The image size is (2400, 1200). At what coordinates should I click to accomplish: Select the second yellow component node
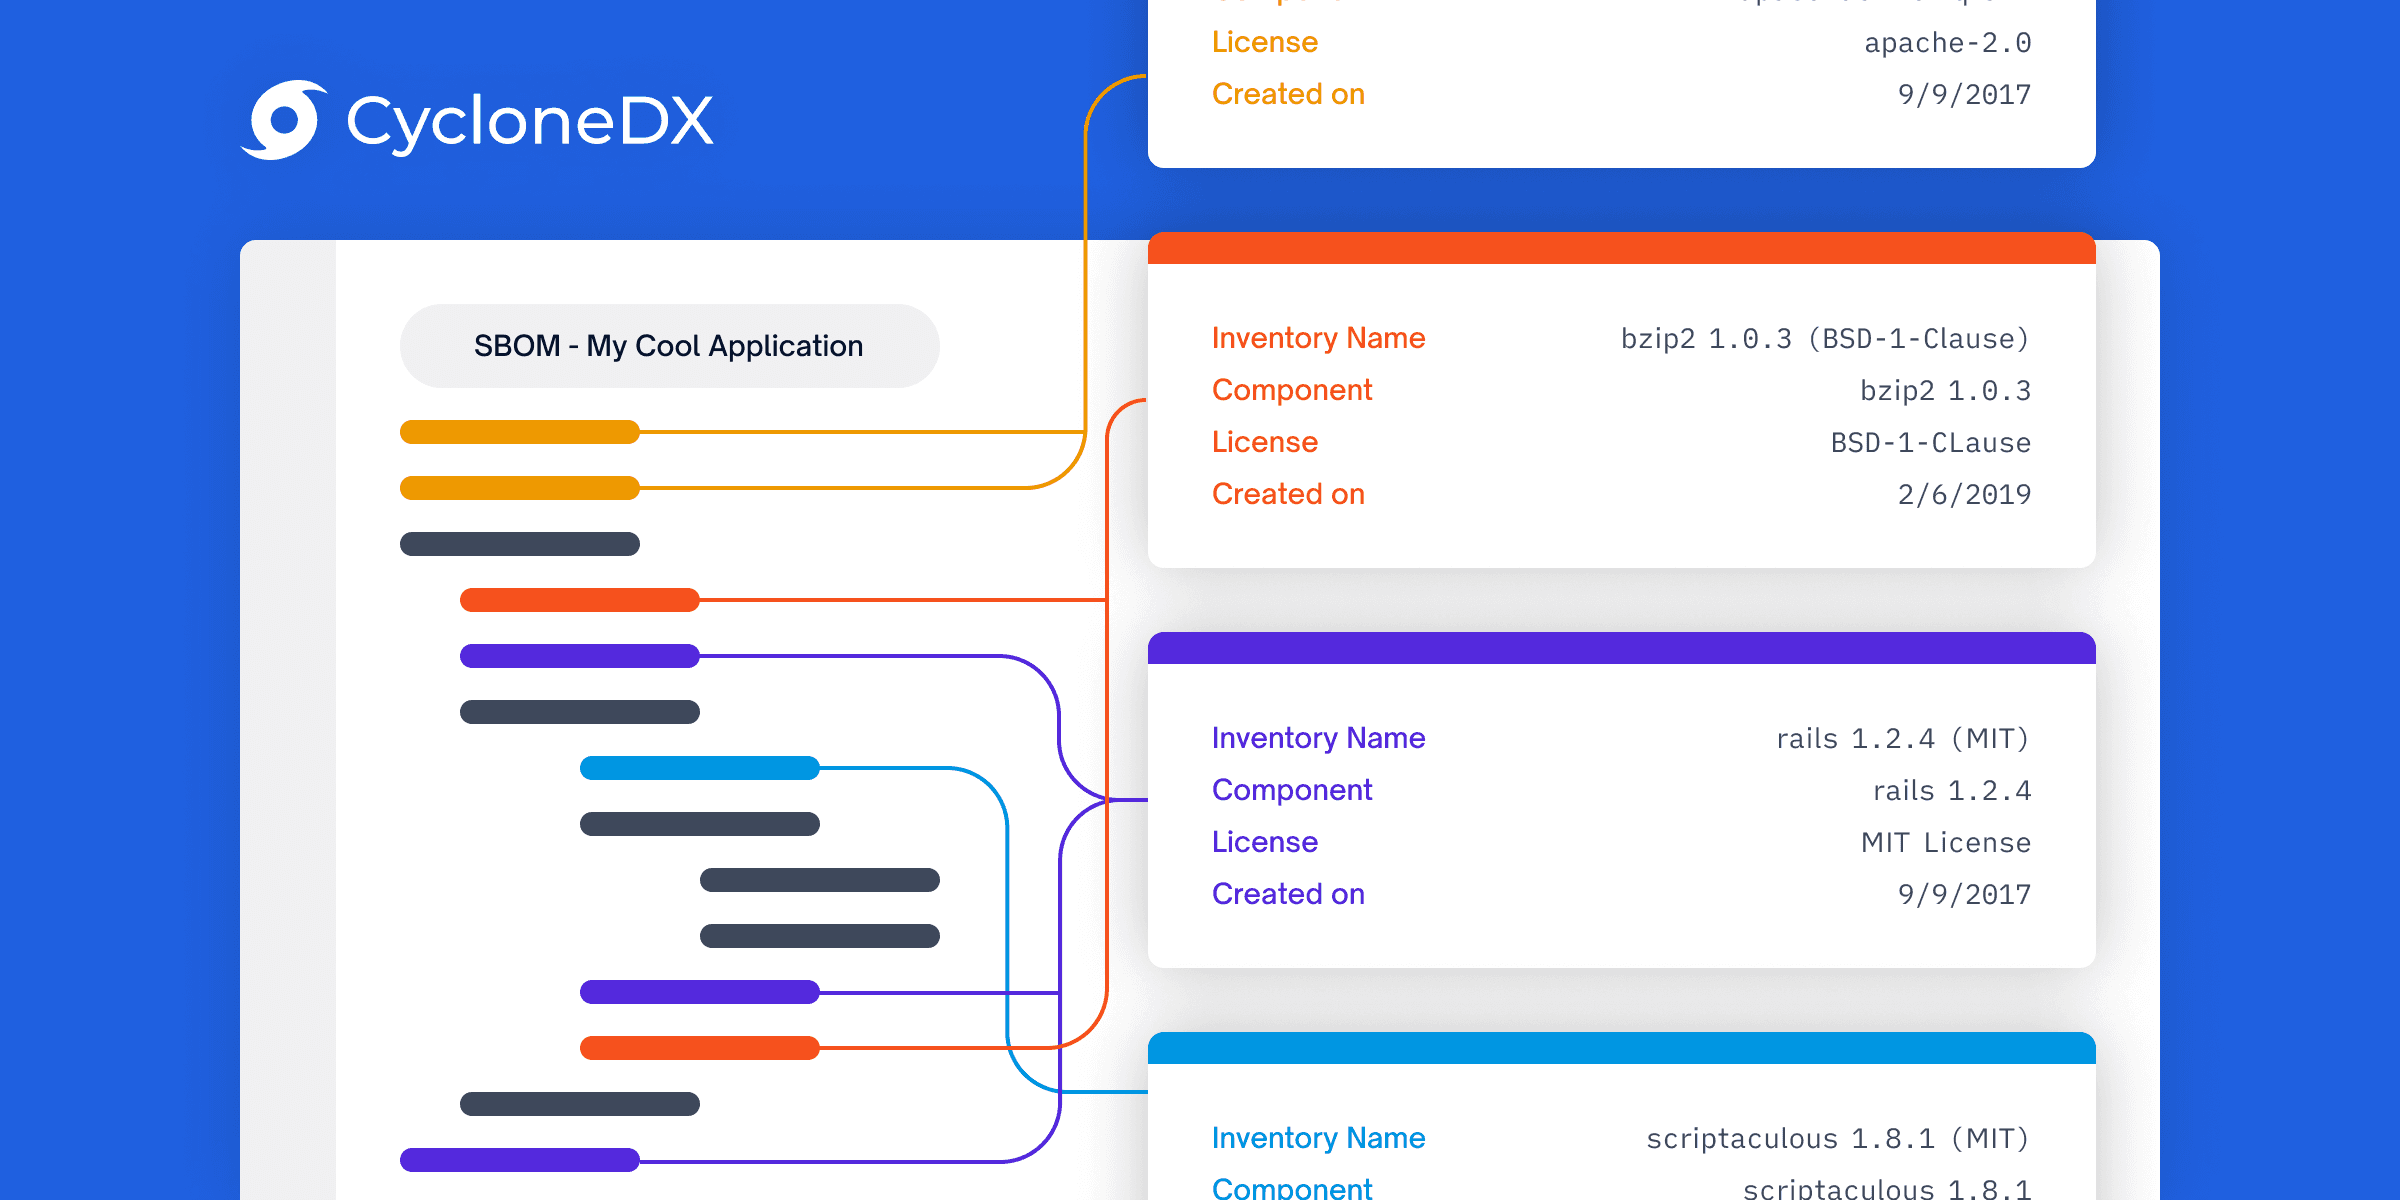pos(518,487)
